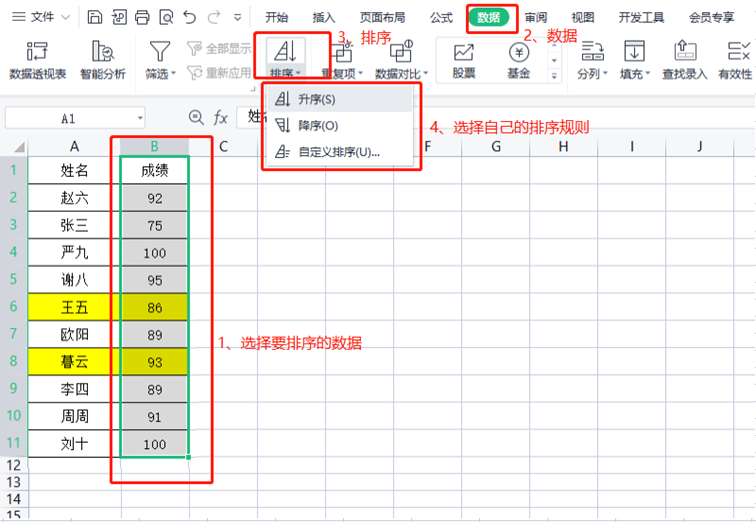Click the zoom magnifier next to fx
756x522 pixels.
[196, 117]
